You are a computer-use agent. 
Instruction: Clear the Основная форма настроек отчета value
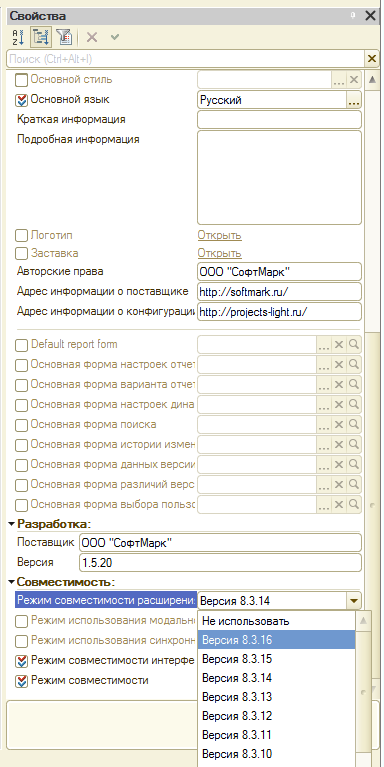point(339,365)
